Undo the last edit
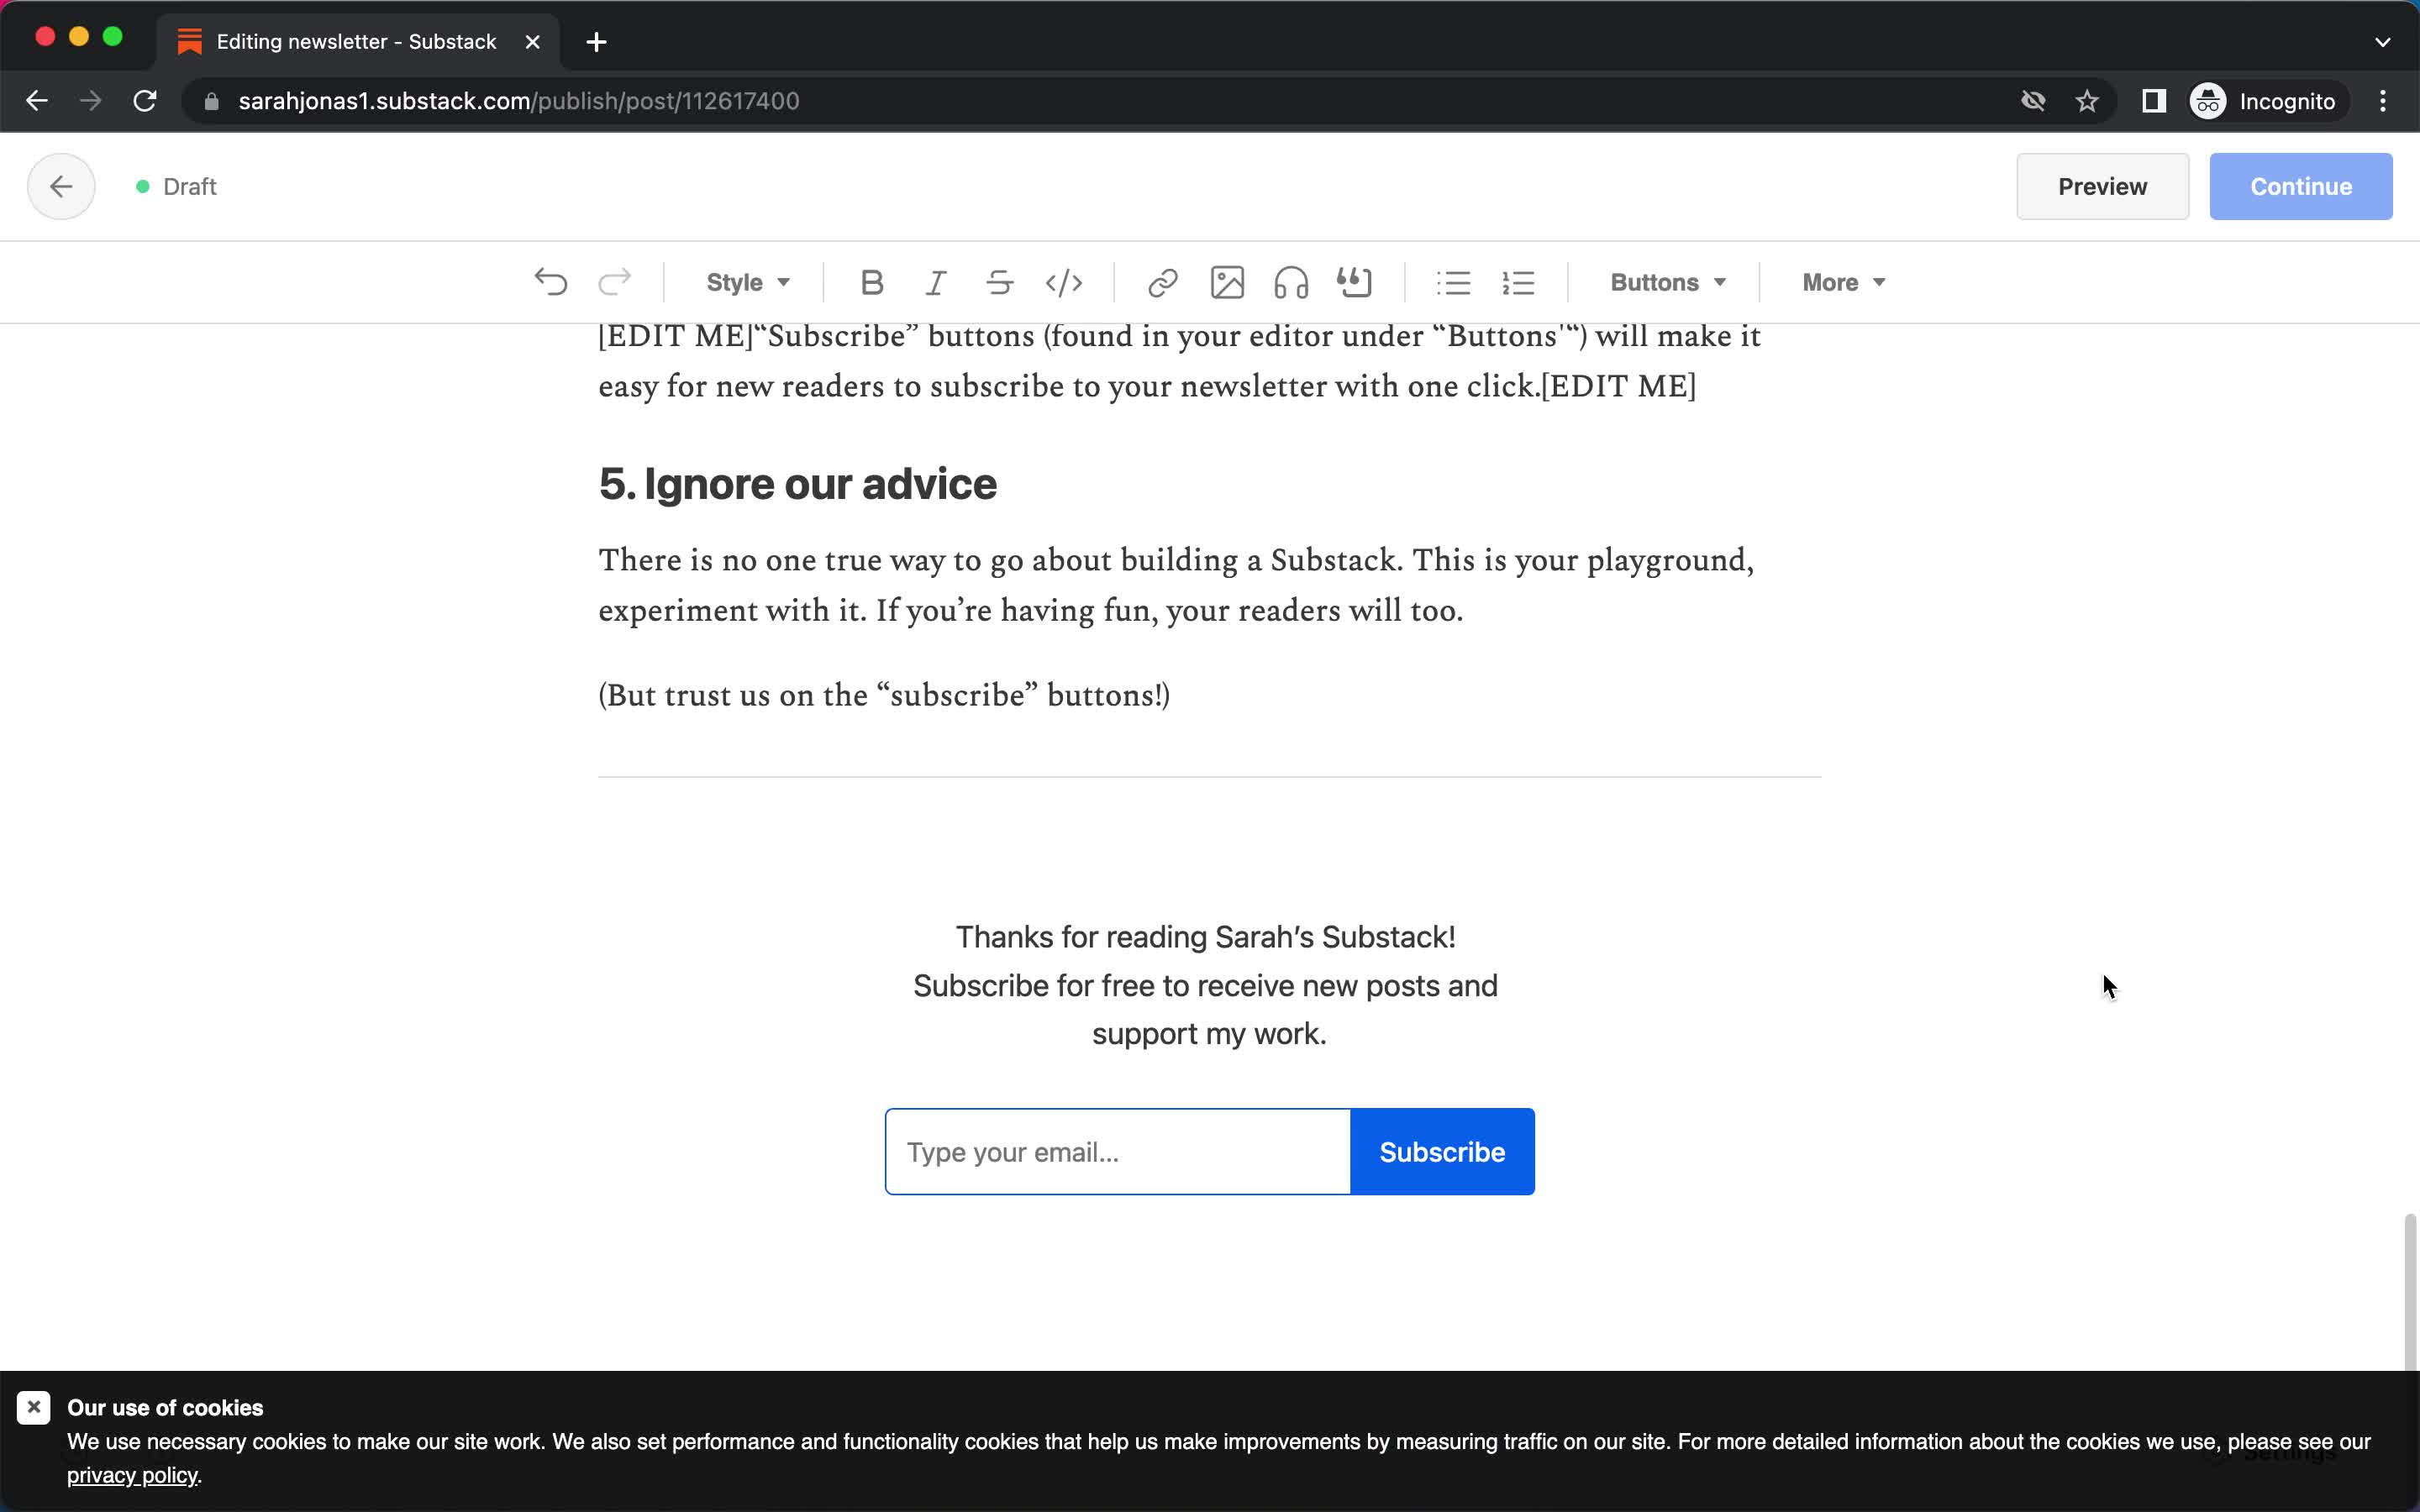Image resolution: width=2420 pixels, height=1512 pixels. (x=551, y=283)
